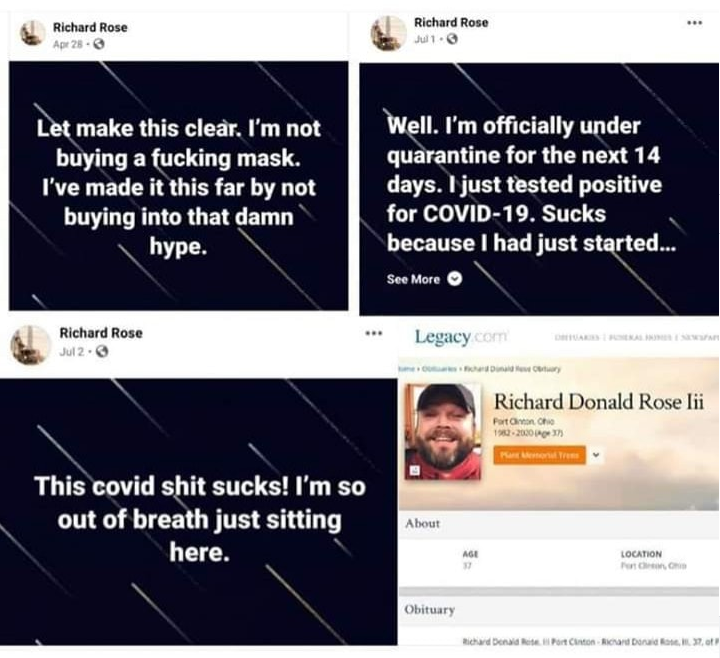Click profile avatar on the Jul 1 post
The height and width of the screenshot is (658, 720).
388,33
